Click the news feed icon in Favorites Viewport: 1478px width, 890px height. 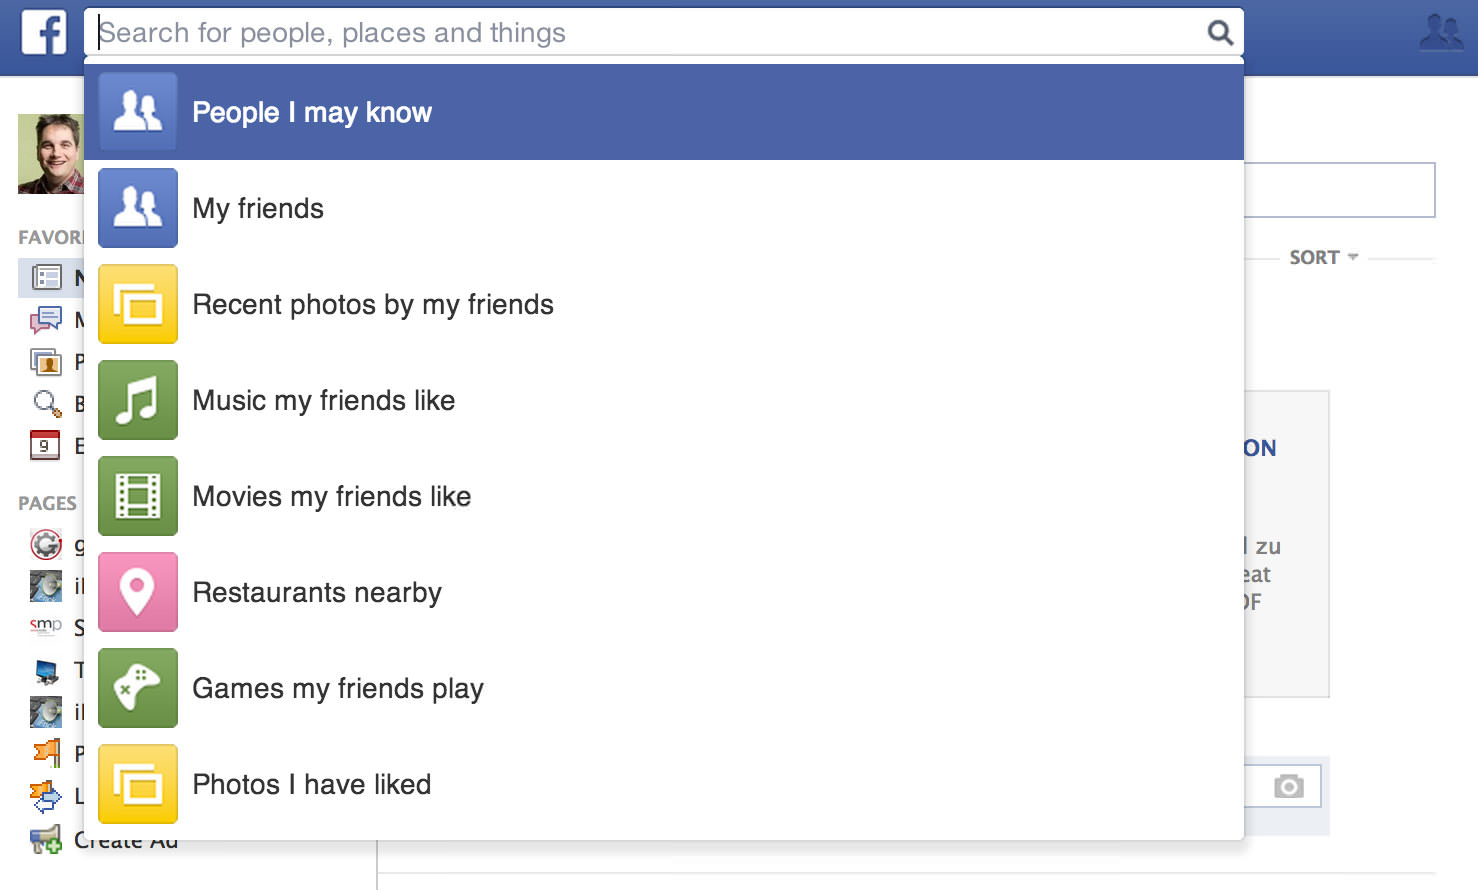47,277
